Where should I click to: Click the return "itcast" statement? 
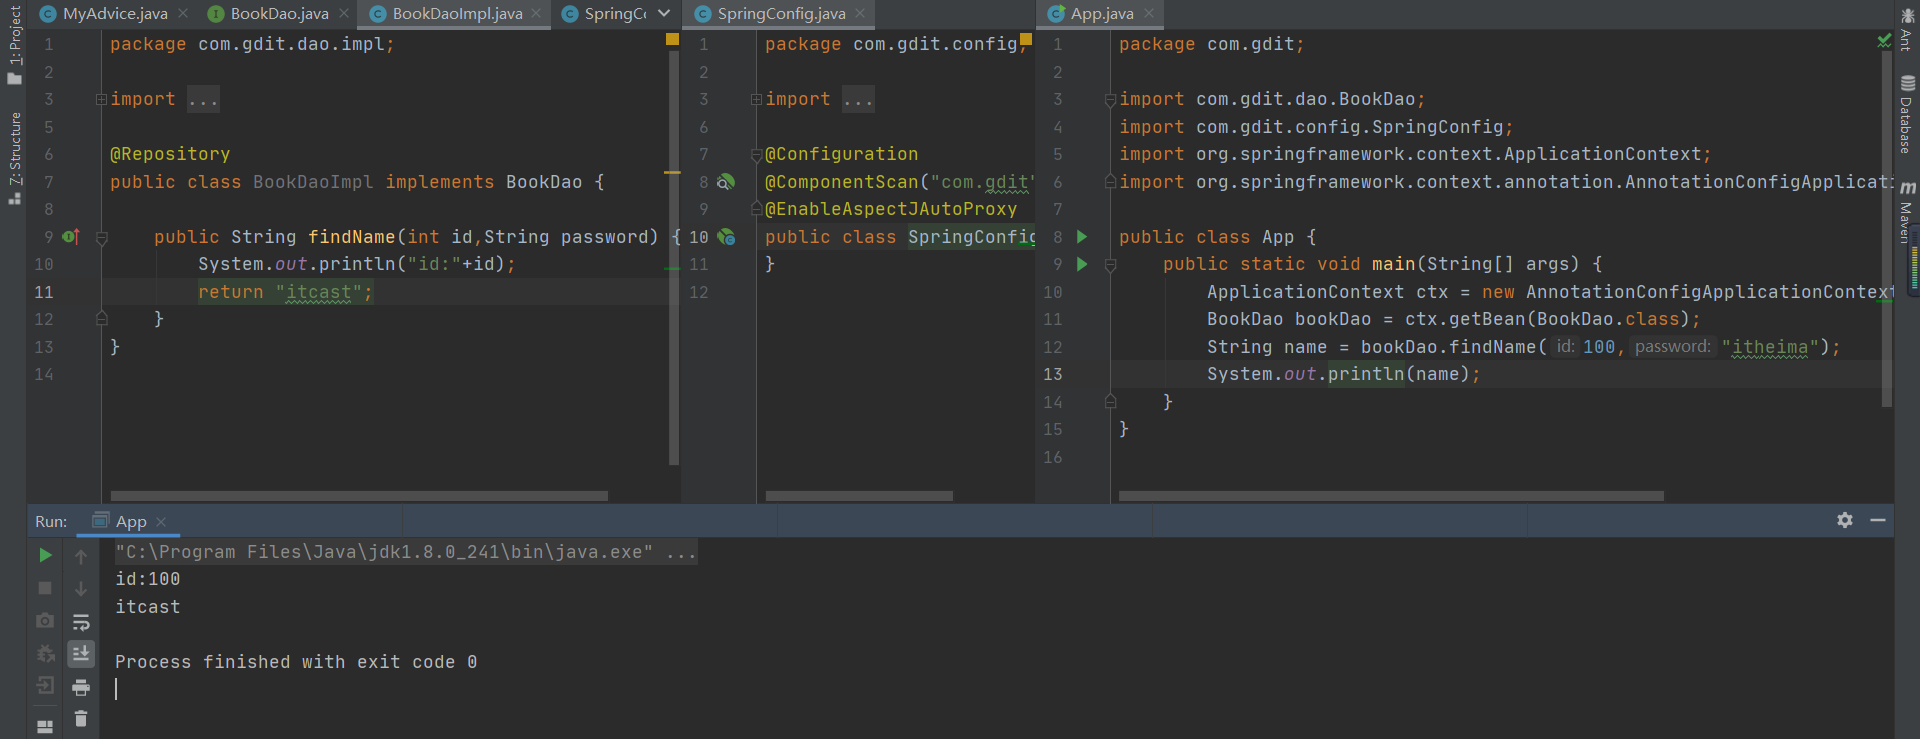(285, 292)
